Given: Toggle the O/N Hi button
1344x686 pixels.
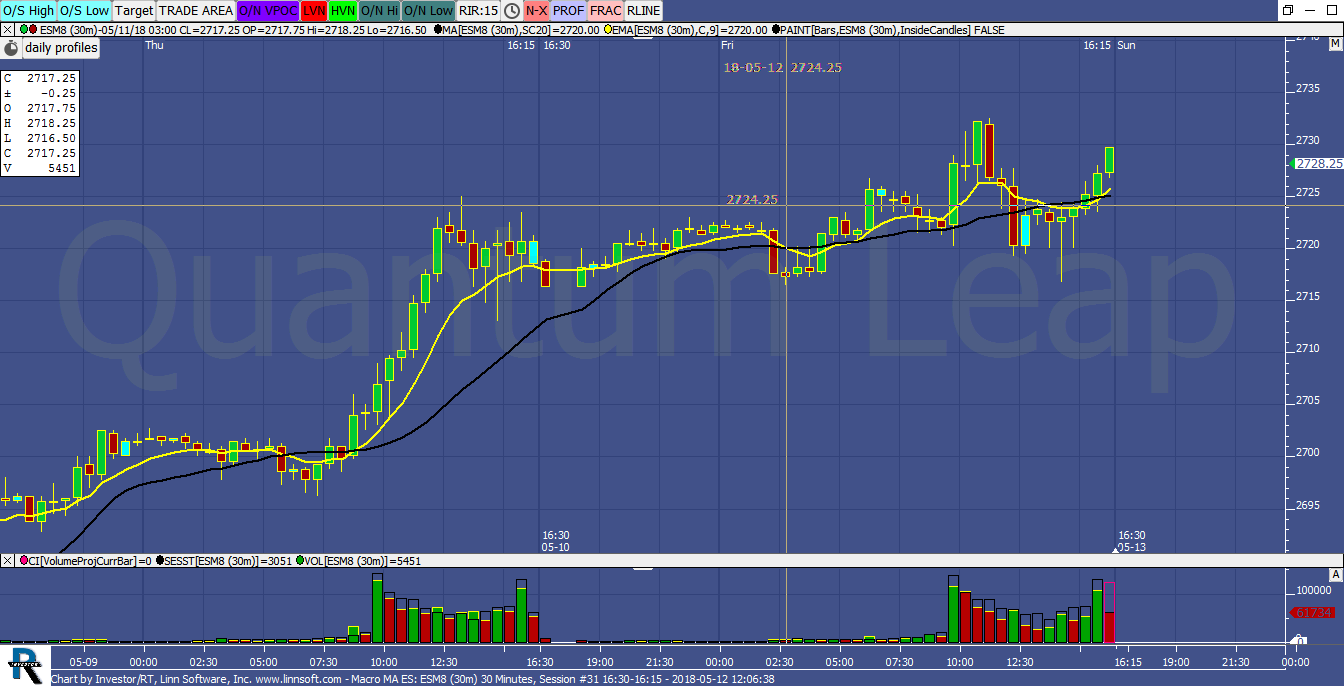Looking at the screenshot, I should coord(379,11).
